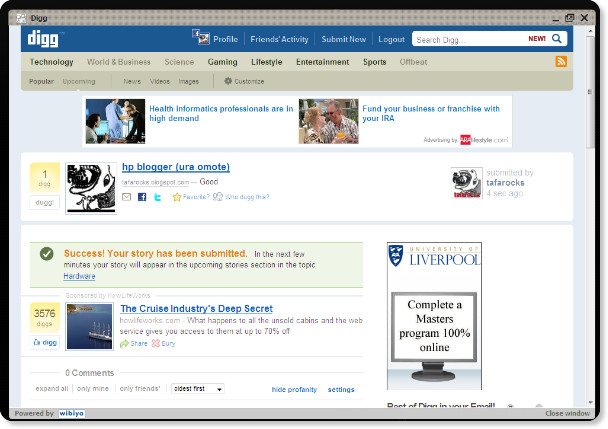Click the Customize gear icon
608x429 pixels.
pyautogui.click(x=228, y=81)
